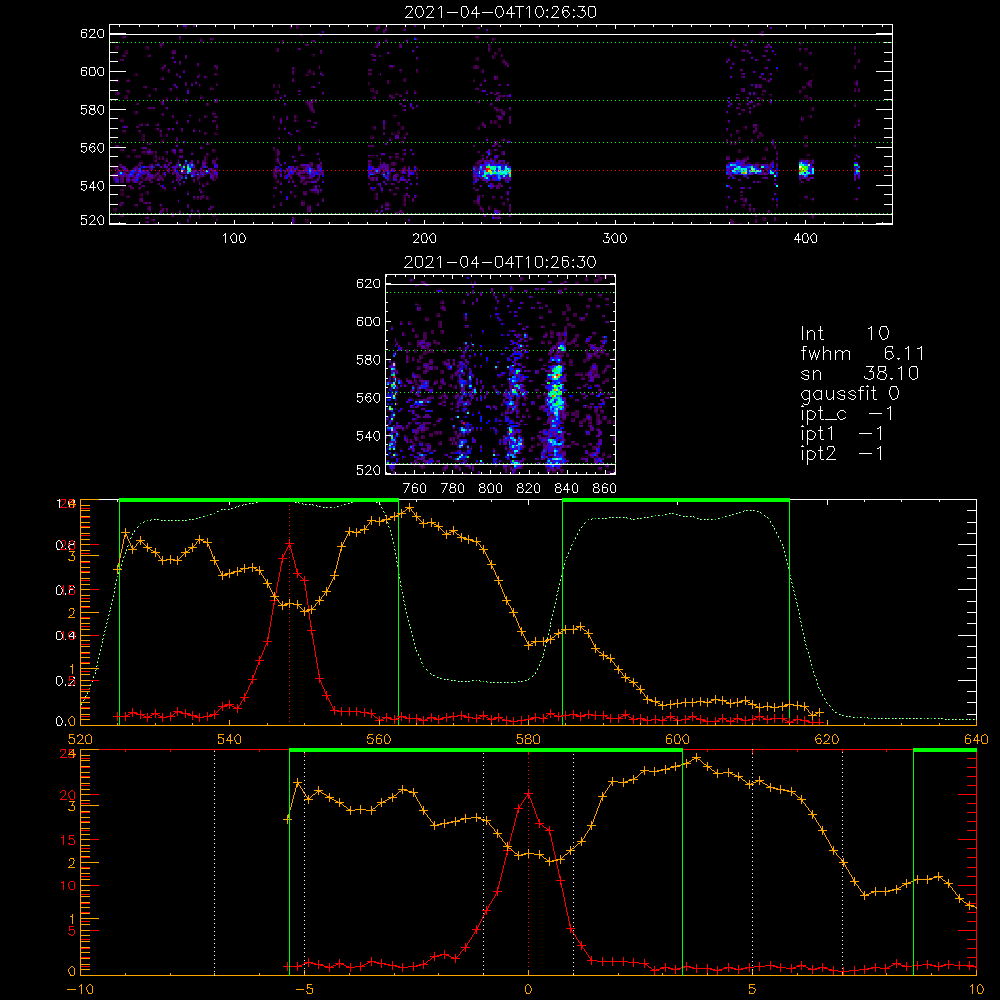Click red curve peak at 0 in bottom plot

tap(528, 794)
